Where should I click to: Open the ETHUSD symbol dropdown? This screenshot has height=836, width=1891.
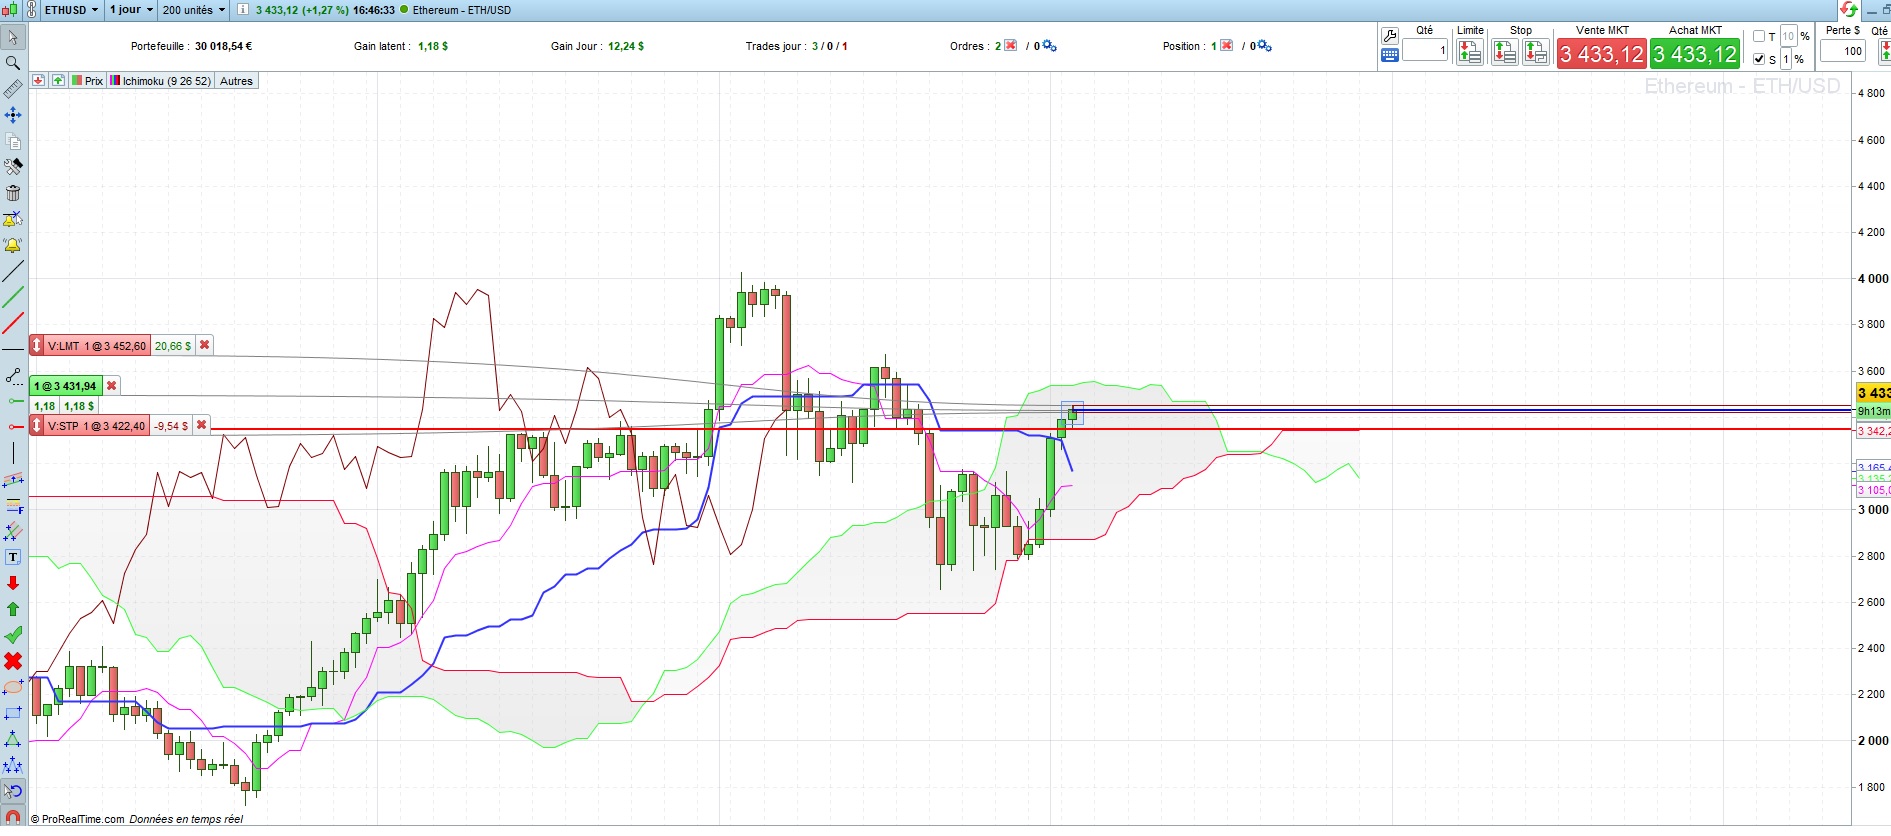[x=71, y=10]
